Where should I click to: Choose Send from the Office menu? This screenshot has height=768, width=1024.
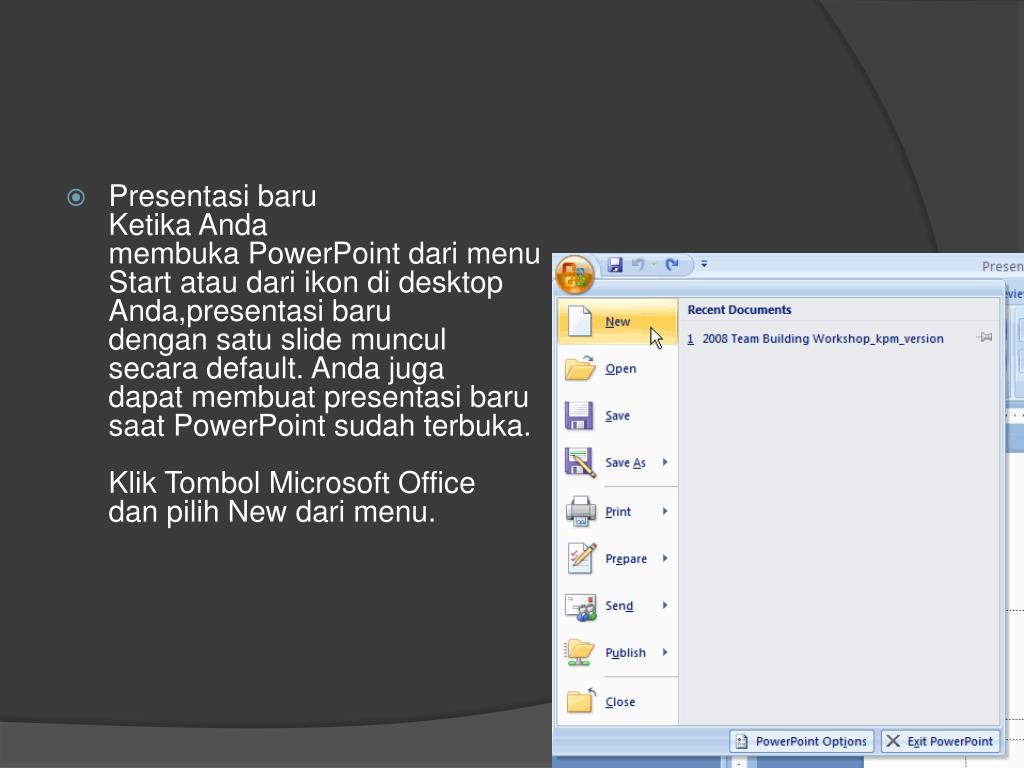click(618, 605)
